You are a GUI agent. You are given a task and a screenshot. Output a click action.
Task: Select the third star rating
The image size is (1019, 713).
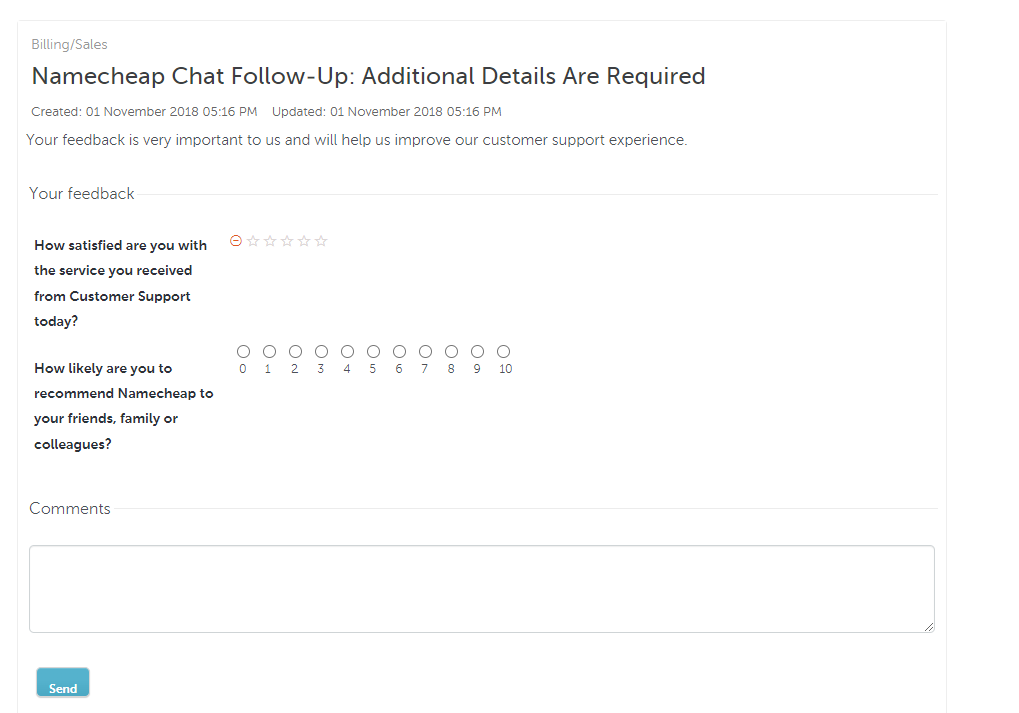[x=287, y=241]
